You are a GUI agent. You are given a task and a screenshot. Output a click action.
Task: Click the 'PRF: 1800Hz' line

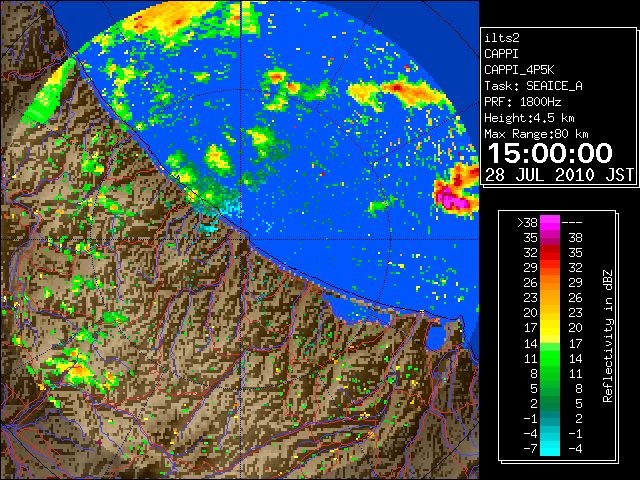click(523, 102)
